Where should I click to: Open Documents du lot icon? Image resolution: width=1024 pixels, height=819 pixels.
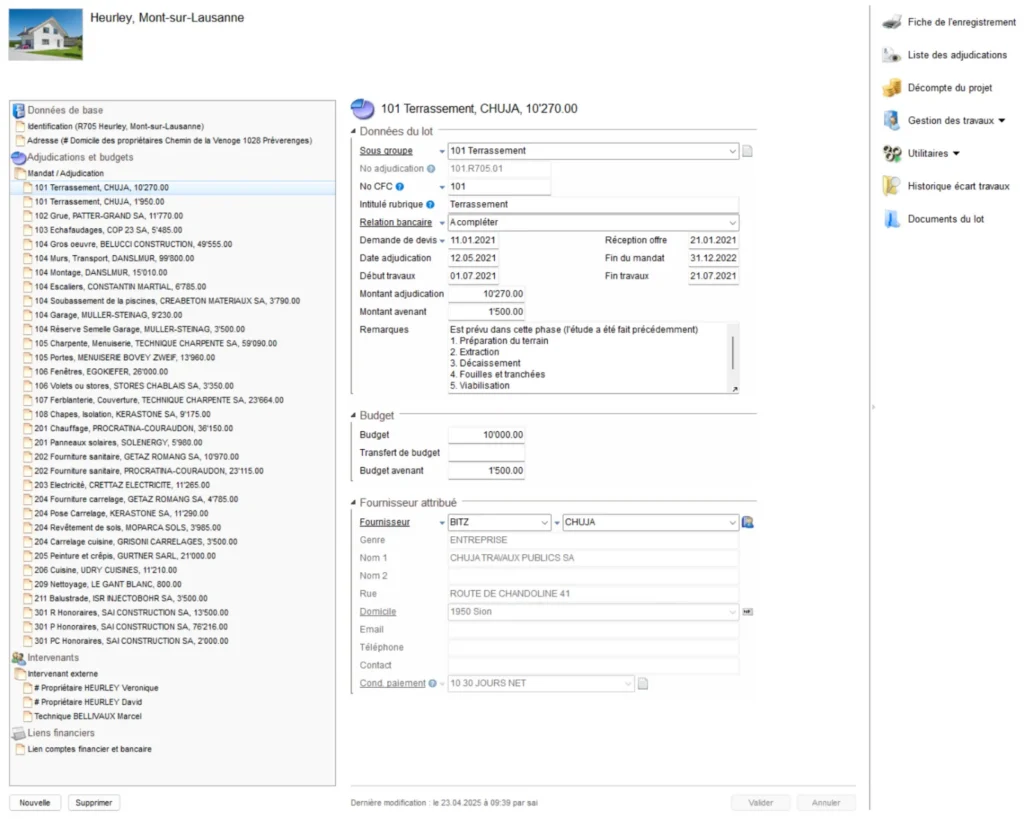pyautogui.click(x=891, y=219)
